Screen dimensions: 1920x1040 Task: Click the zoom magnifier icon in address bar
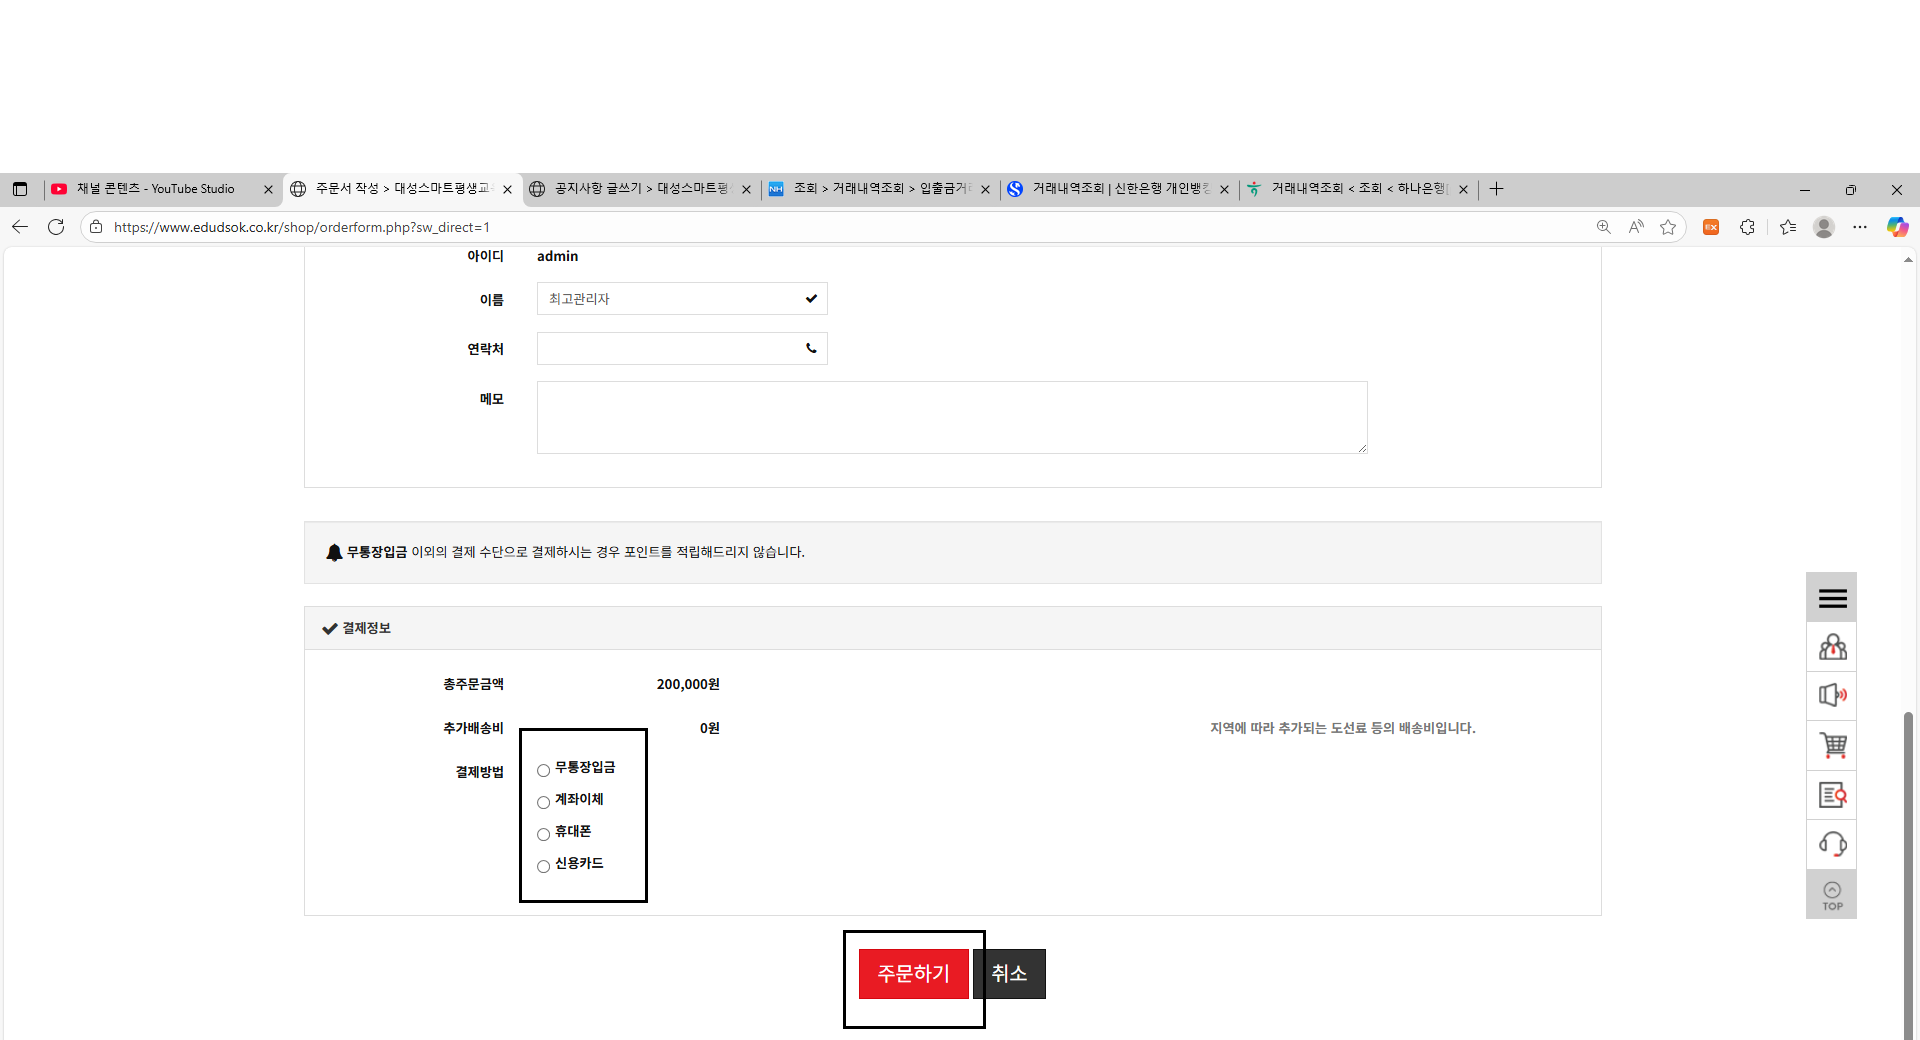click(1603, 227)
